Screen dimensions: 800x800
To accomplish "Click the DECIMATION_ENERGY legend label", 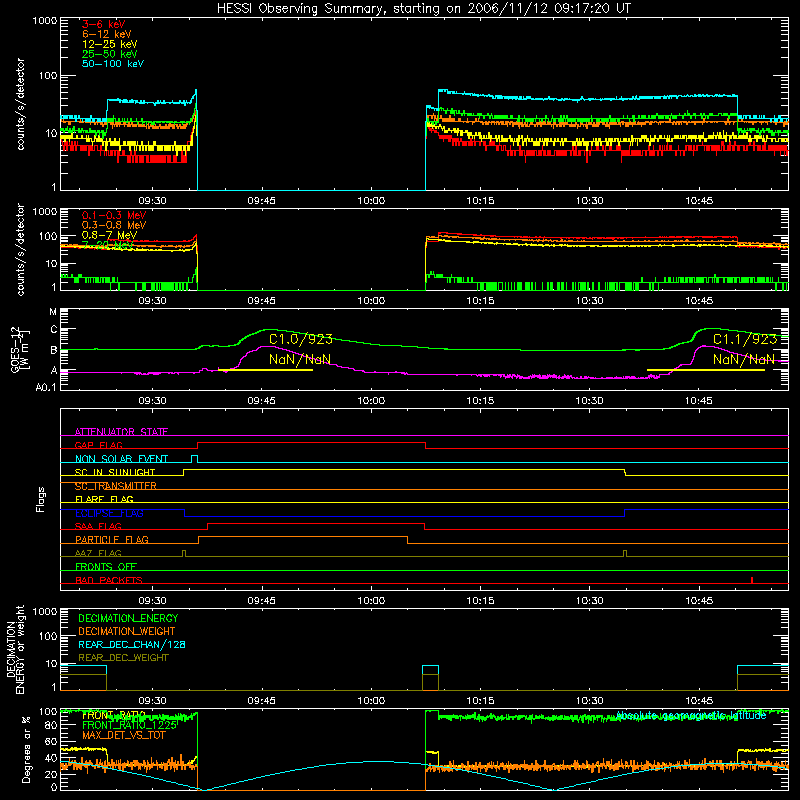I will (x=128, y=618).
